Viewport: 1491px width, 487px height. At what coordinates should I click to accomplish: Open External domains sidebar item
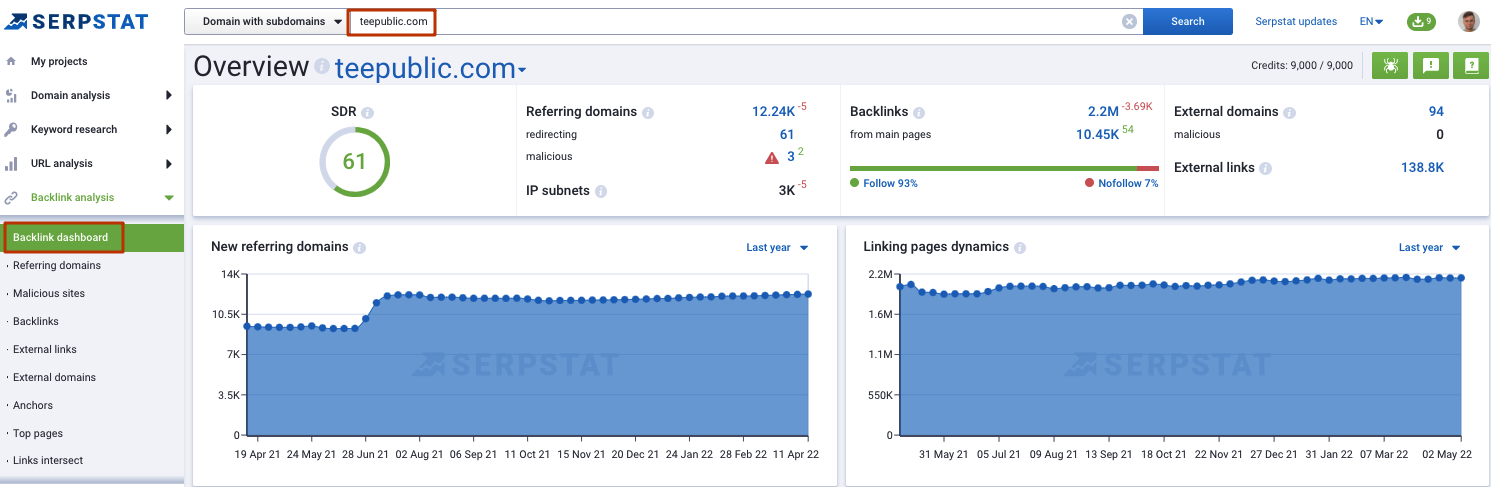click(54, 378)
